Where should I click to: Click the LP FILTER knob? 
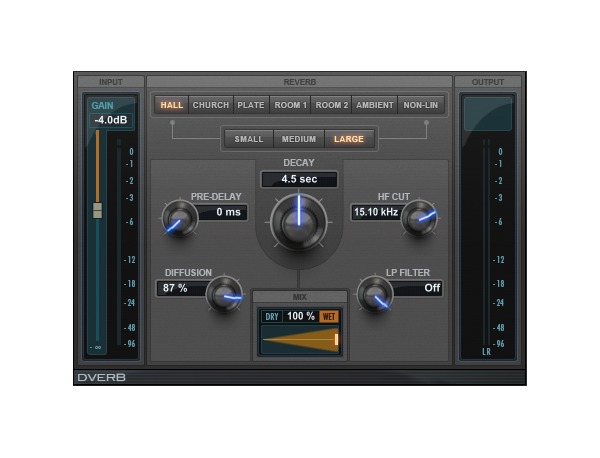tap(375, 294)
